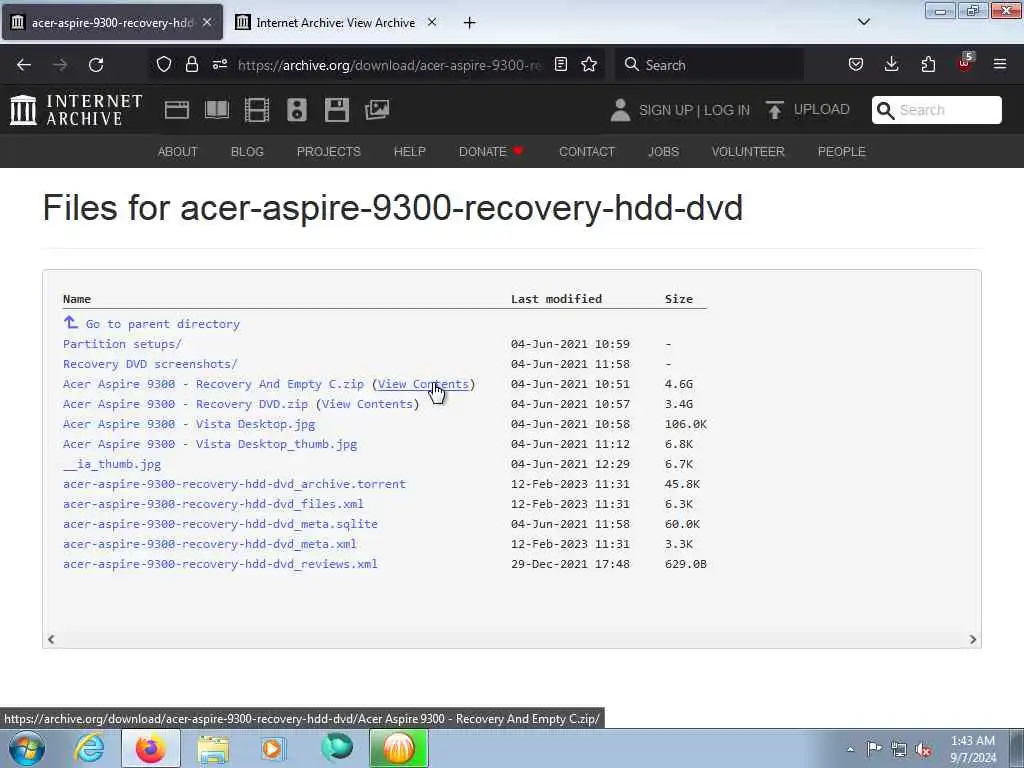Reload the page with the refresh icon

pyautogui.click(x=96, y=65)
